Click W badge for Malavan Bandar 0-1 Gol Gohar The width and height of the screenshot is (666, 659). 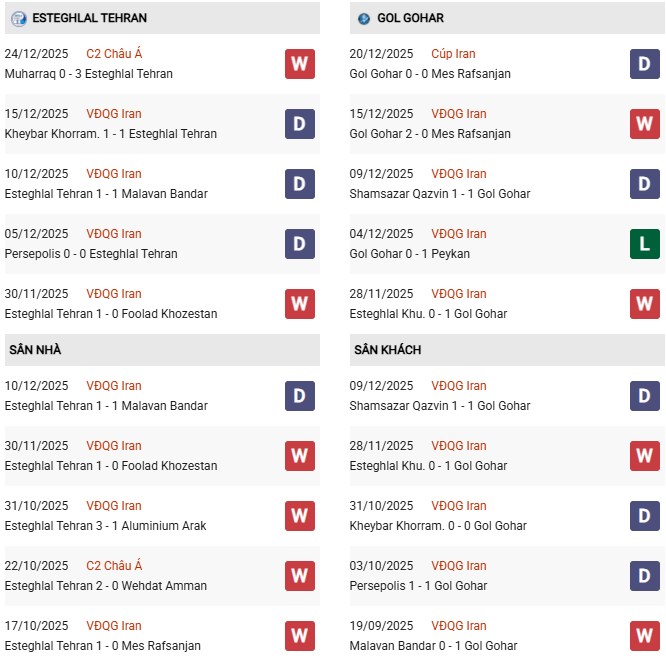(x=644, y=636)
